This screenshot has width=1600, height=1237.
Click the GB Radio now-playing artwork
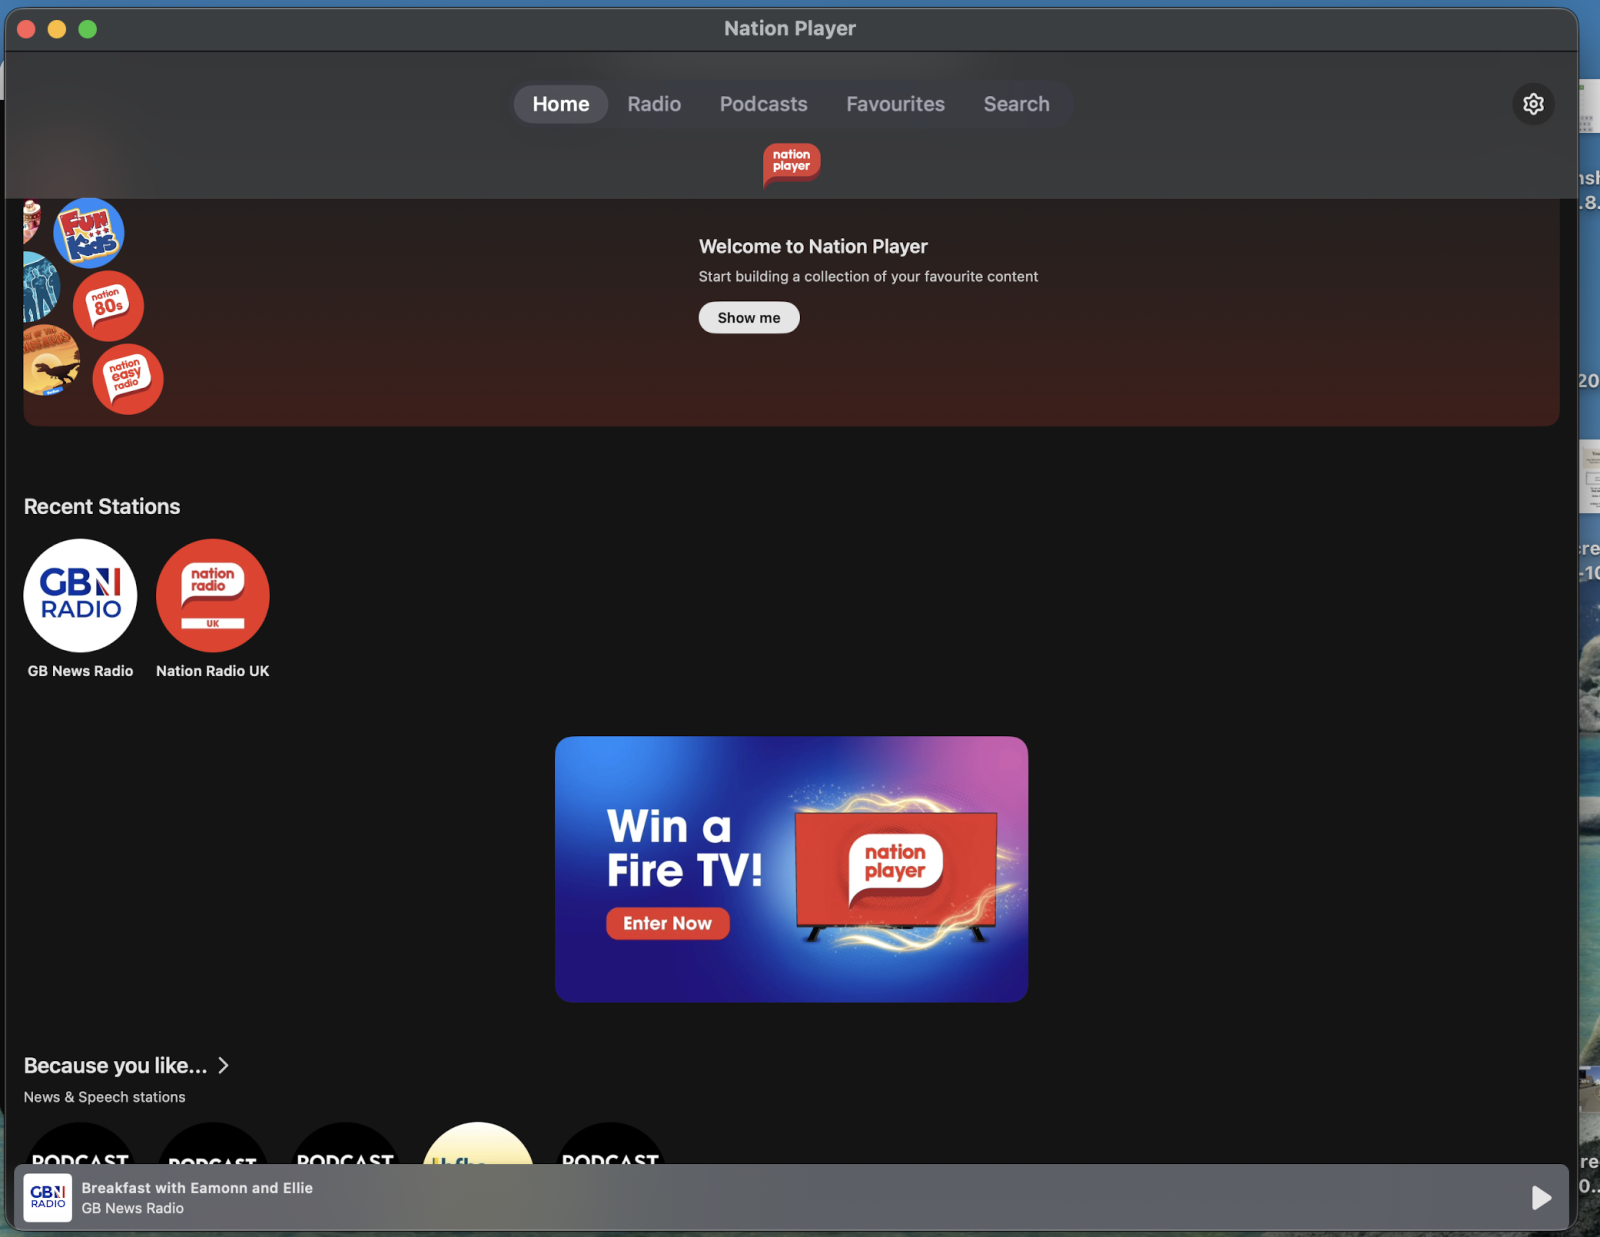(x=48, y=1197)
